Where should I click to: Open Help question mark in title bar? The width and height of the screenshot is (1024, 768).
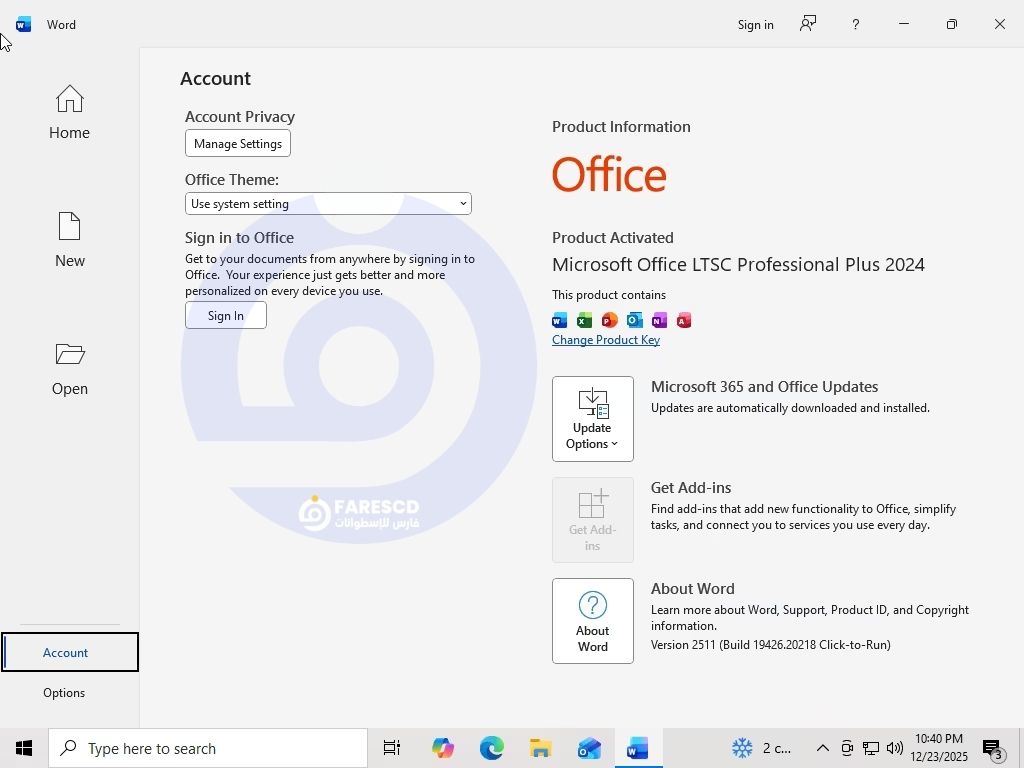855,24
